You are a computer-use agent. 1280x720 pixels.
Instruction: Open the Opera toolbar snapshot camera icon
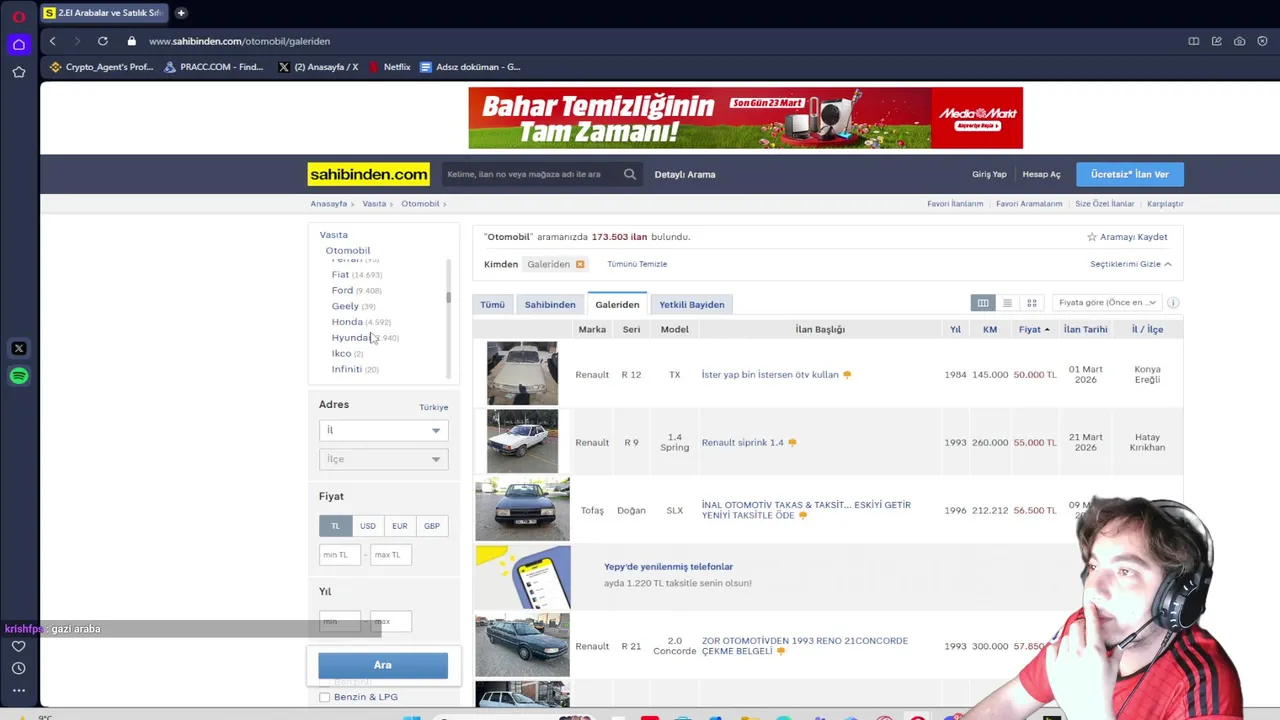tap(1239, 41)
